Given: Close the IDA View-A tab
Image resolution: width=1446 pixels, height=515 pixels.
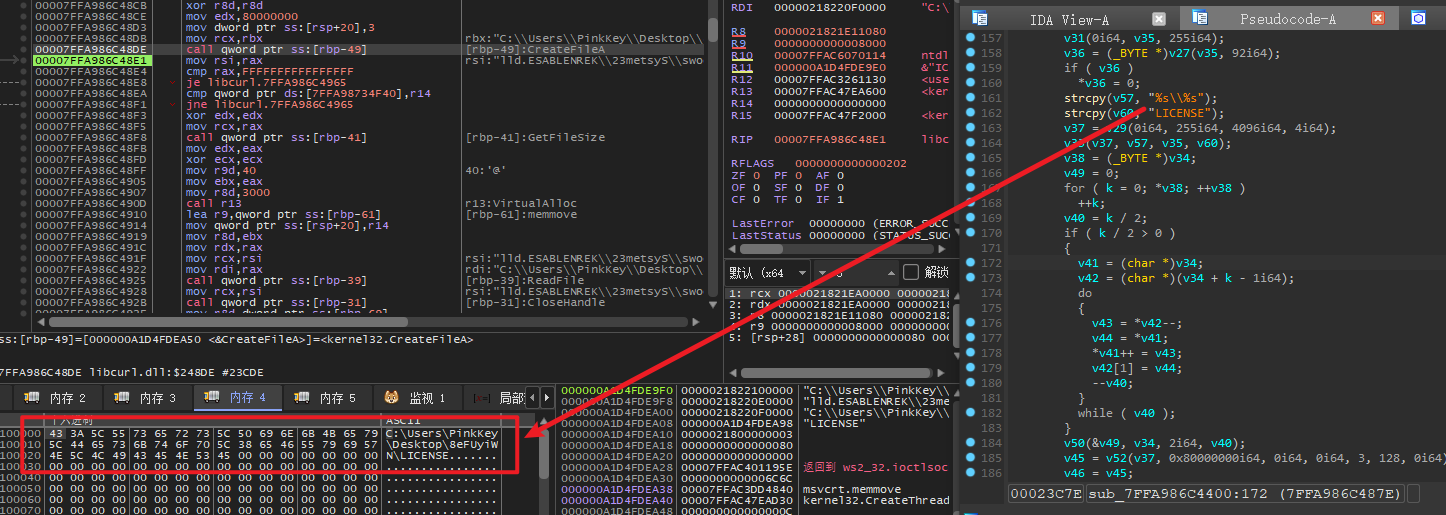Looking at the screenshot, I should [x=1158, y=19].
